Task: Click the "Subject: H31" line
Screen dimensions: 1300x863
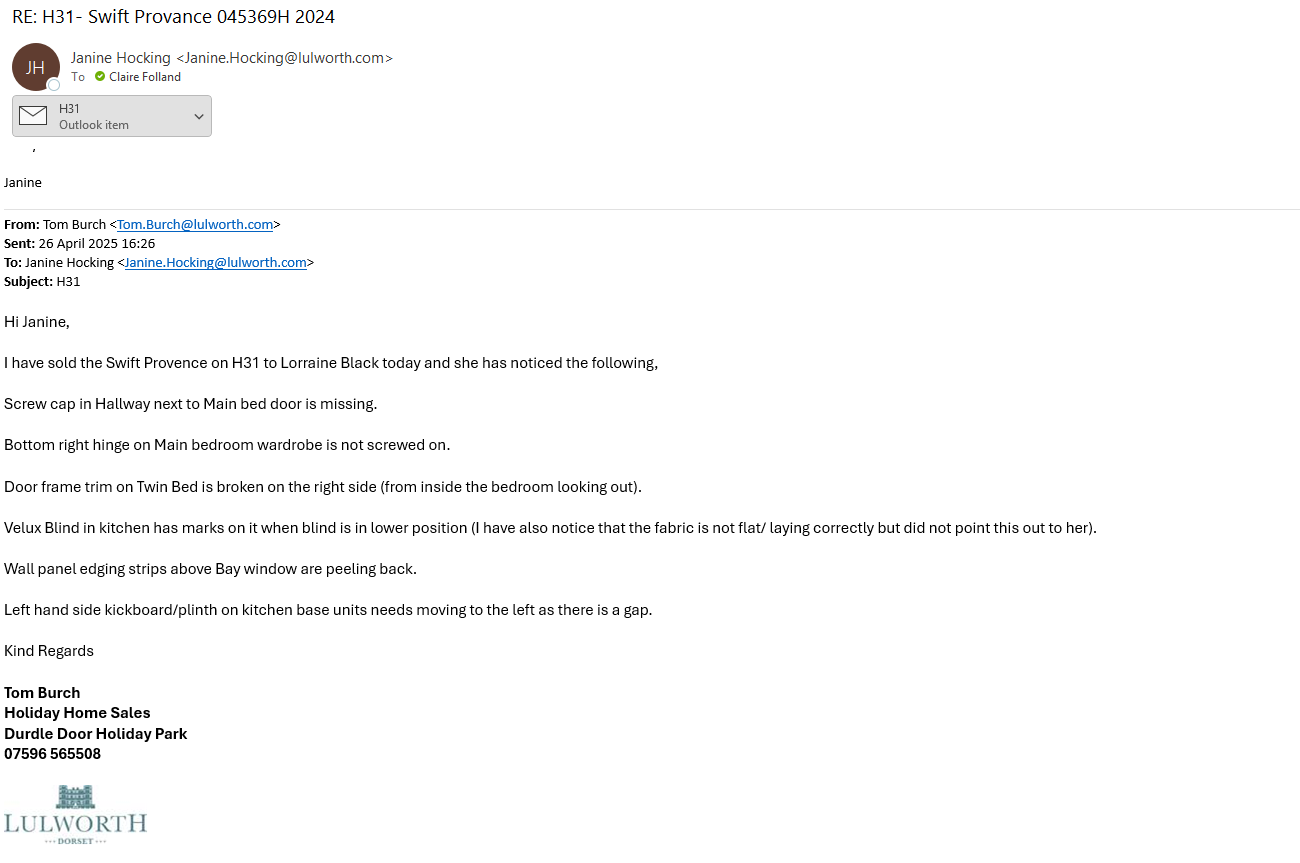Action: point(42,282)
